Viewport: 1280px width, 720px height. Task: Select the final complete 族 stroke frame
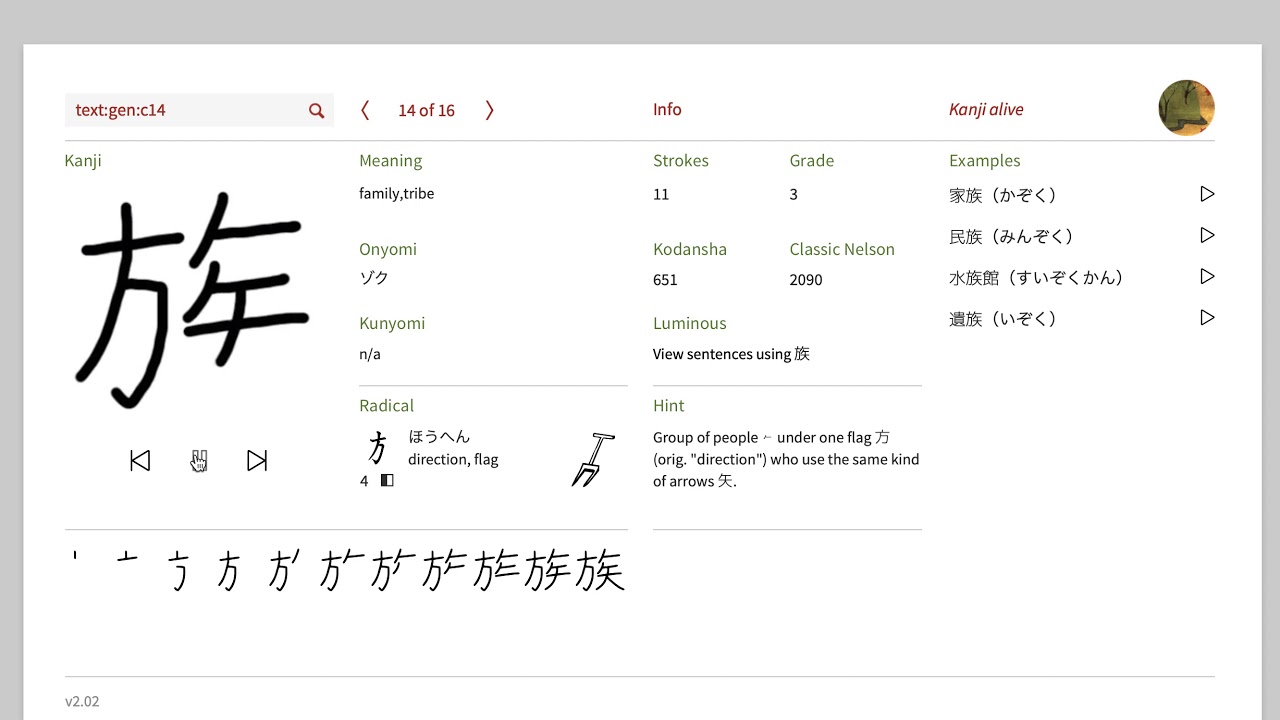point(600,570)
